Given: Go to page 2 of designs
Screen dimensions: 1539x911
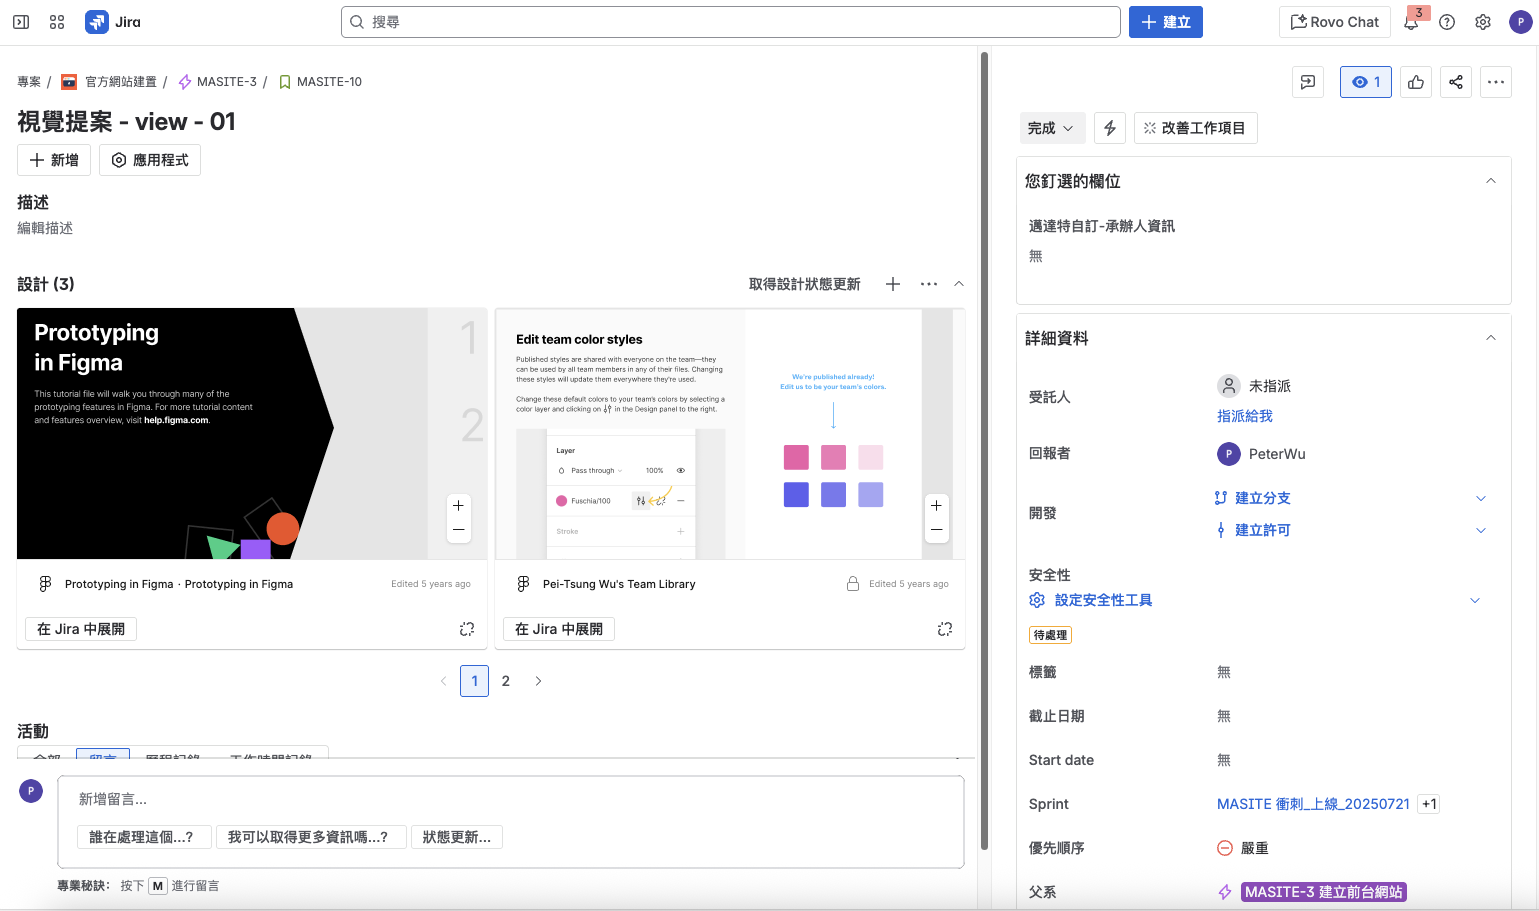Looking at the screenshot, I should pos(506,681).
